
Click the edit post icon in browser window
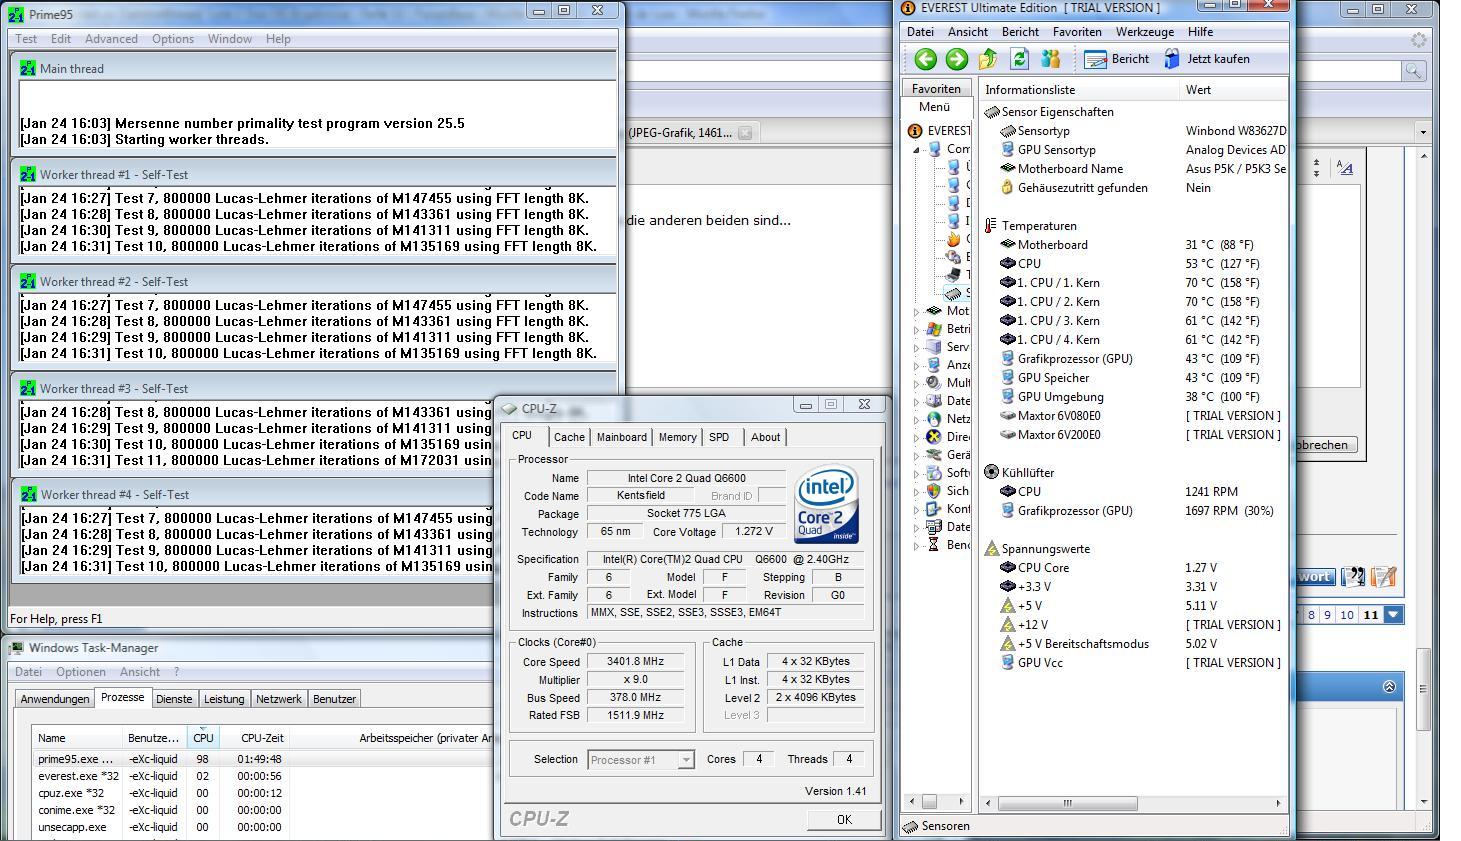tap(1384, 576)
